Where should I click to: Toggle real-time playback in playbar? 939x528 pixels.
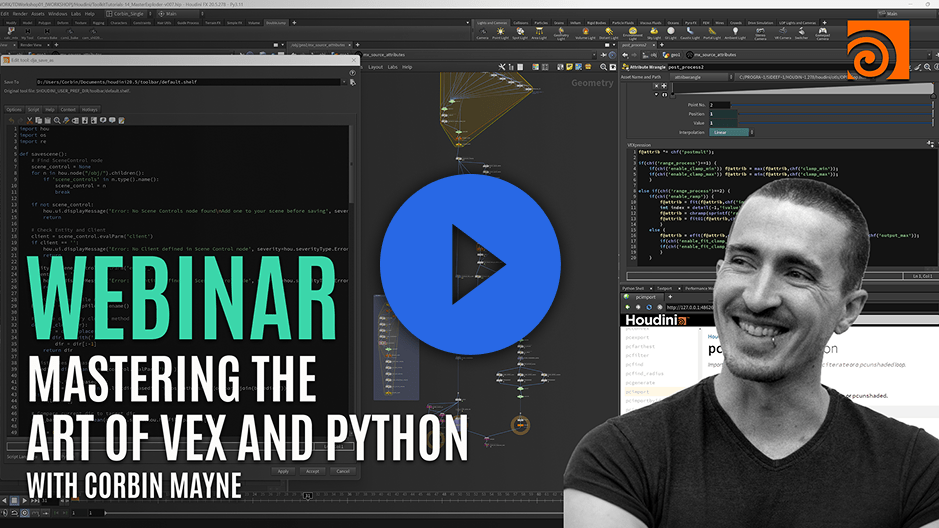click(25, 513)
